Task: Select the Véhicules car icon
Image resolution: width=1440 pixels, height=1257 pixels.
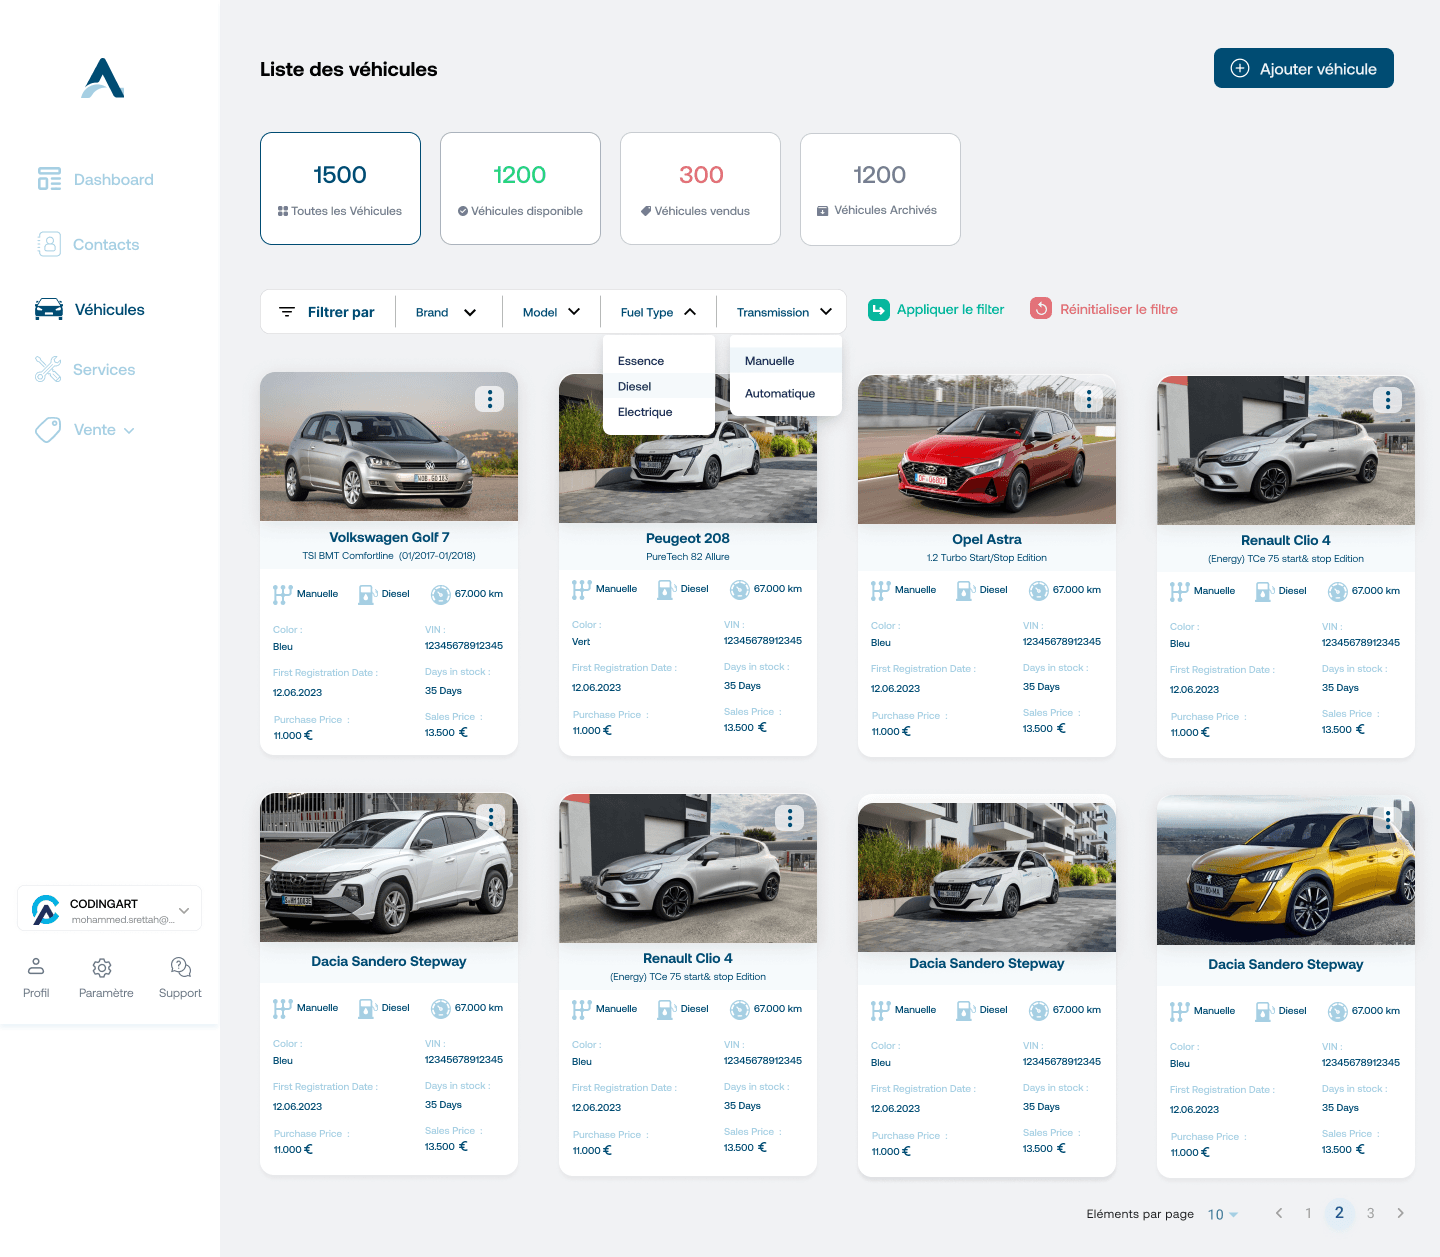Action: click(x=49, y=309)
